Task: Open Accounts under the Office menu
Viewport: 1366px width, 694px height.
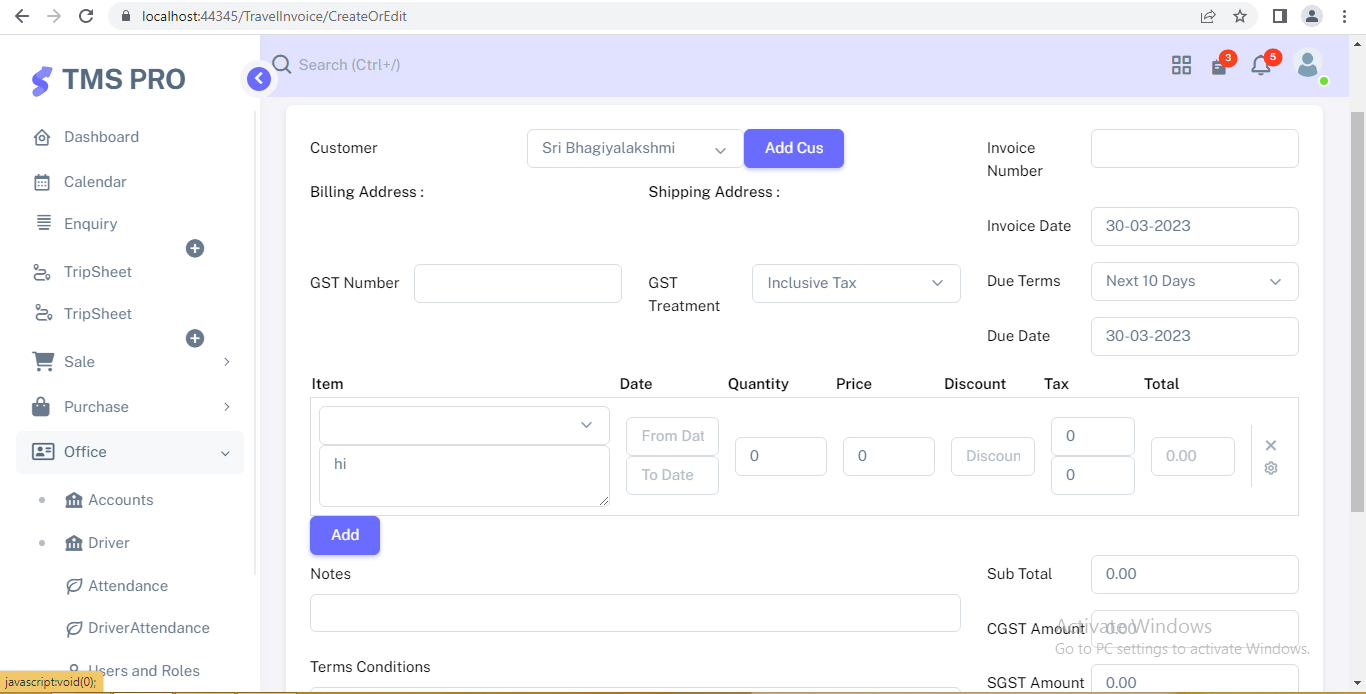Action: tap(120, 500)
